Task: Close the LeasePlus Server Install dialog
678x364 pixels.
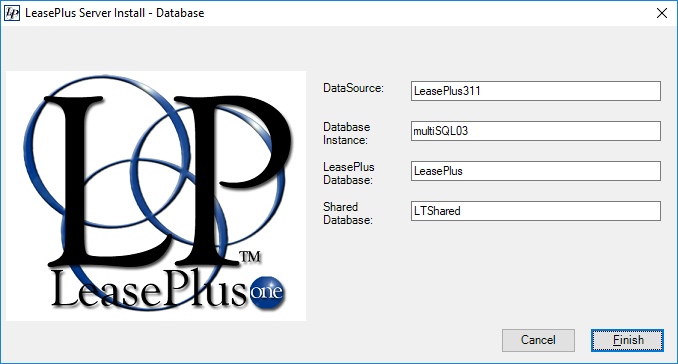Action: (662, 13)
